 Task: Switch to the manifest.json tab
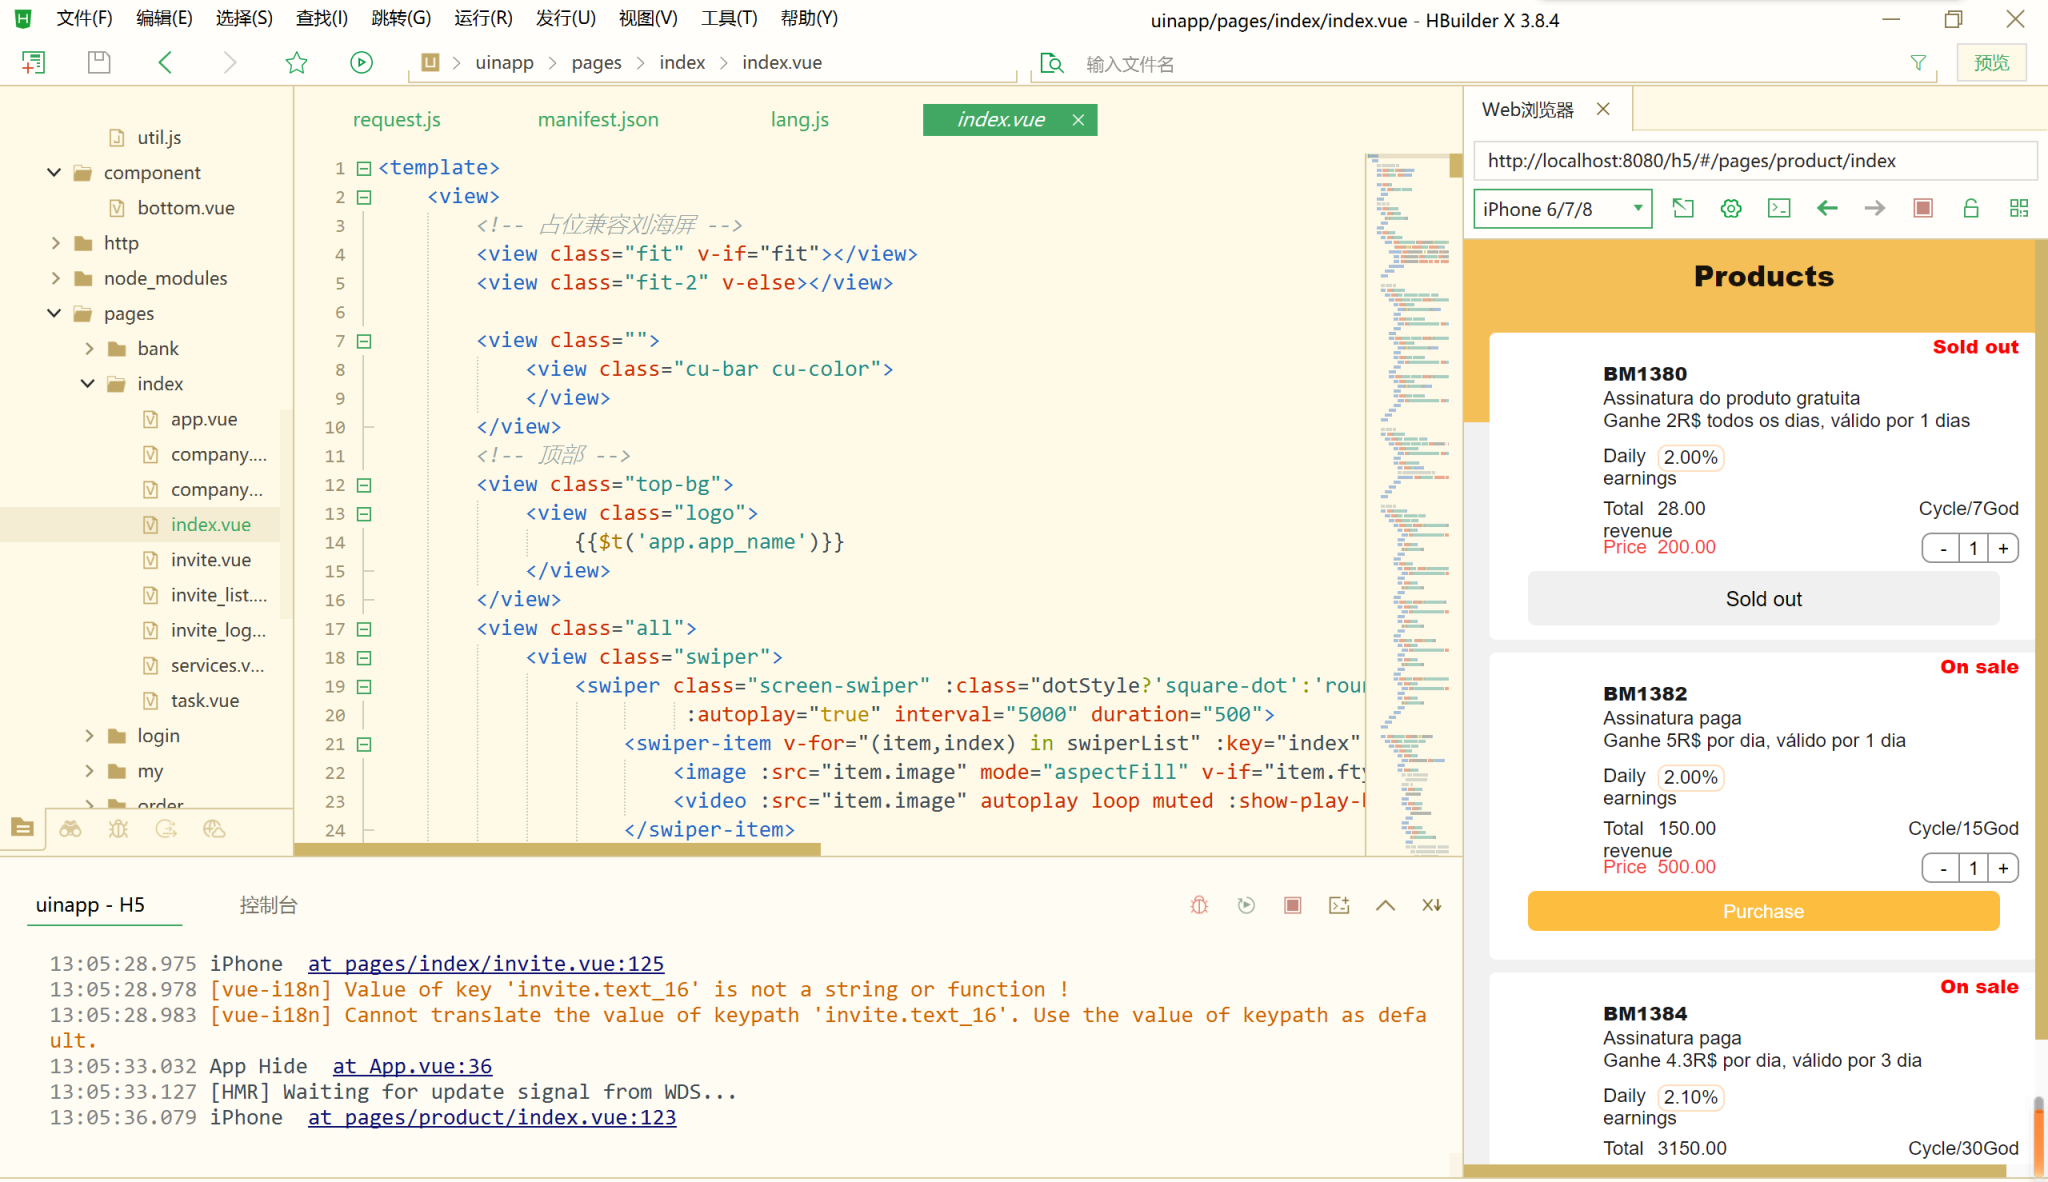point(598,120)
